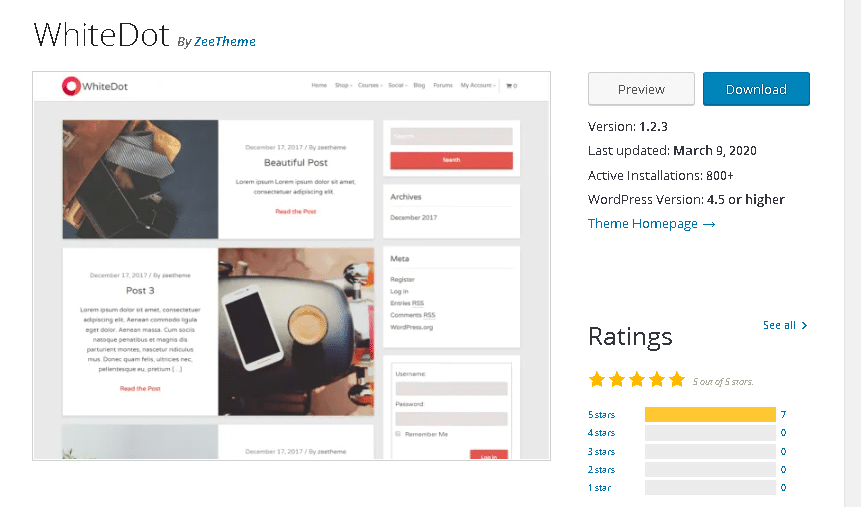This screenshot has height=507, width=861.
Task: Click the 3 stars count of 0
Action: tap(783, 452)
